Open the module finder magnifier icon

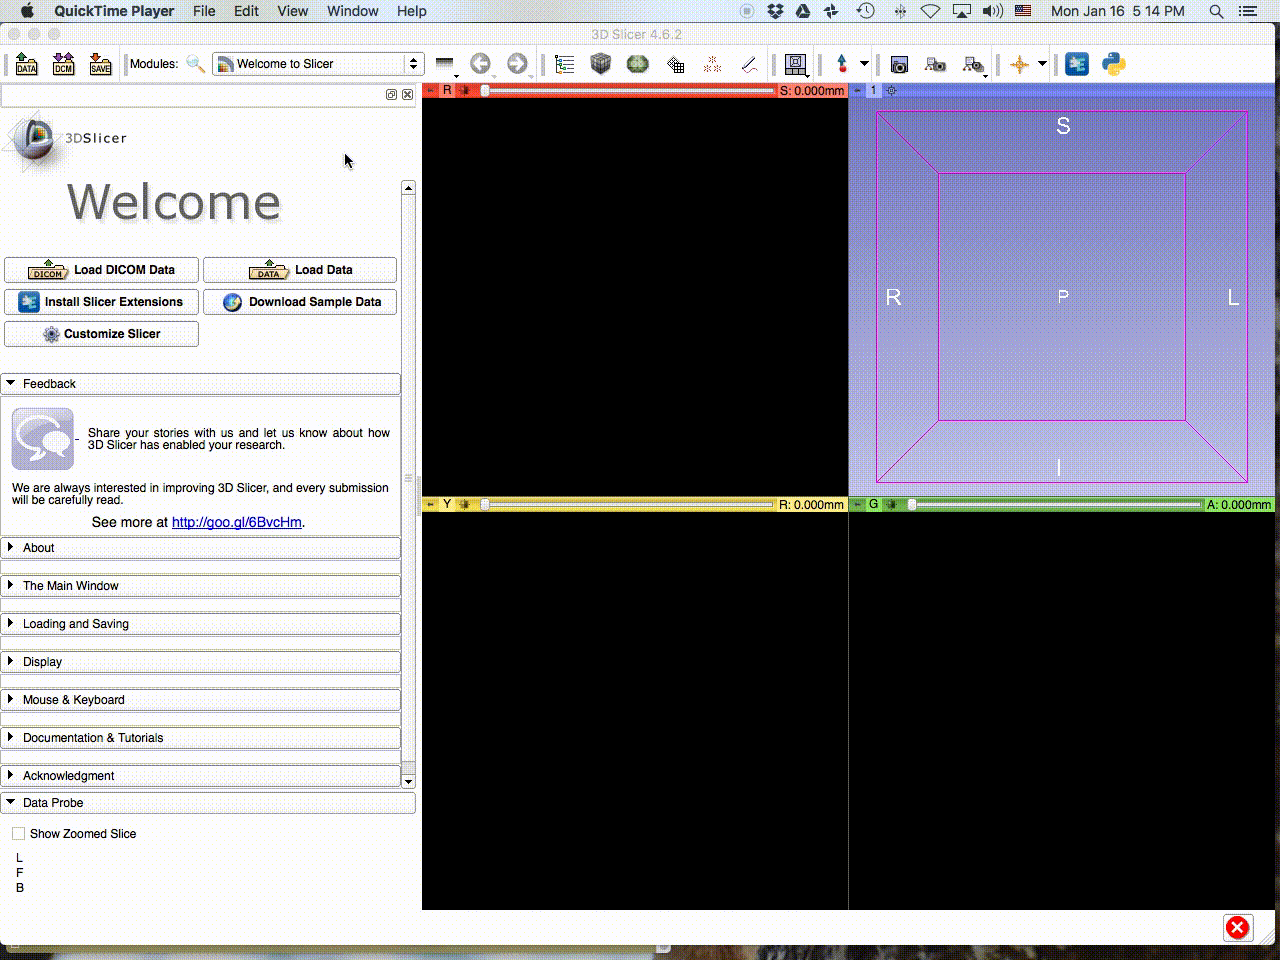(196, 64)
